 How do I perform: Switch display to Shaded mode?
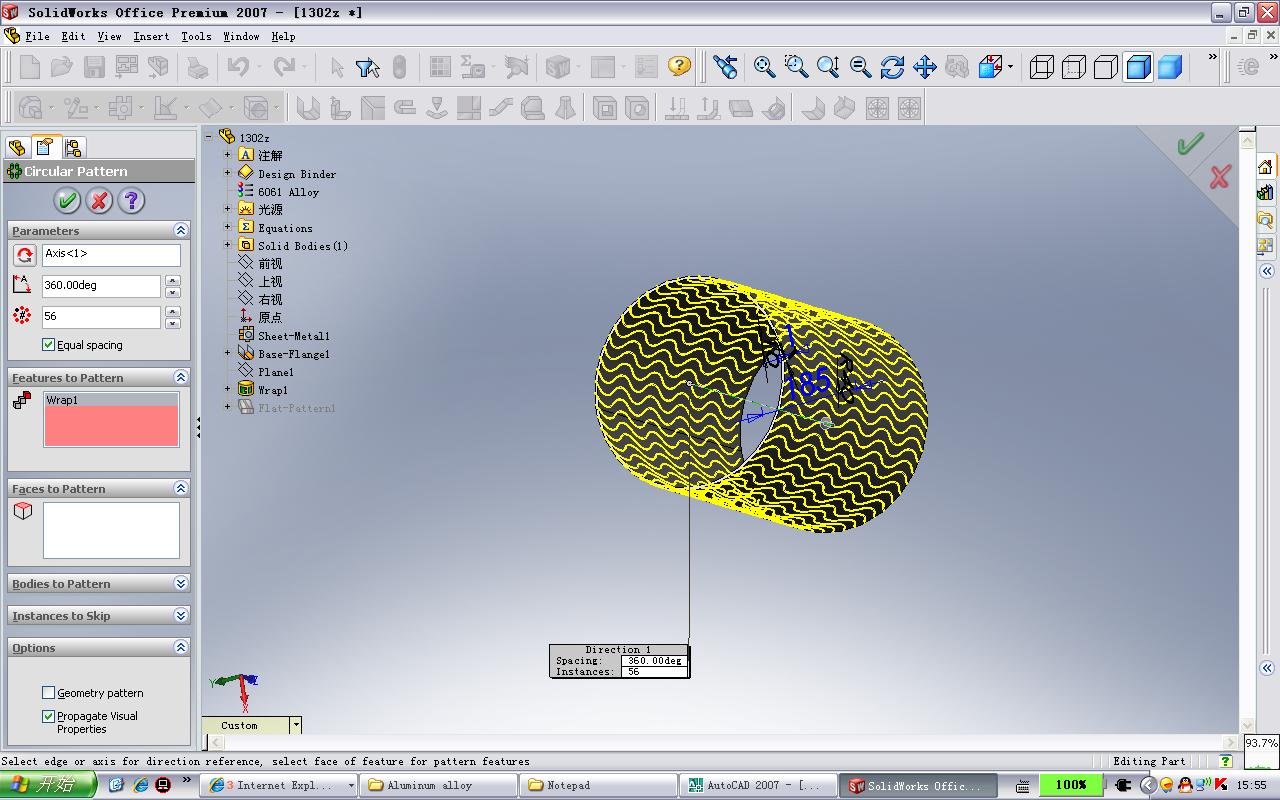(1170, 67)
